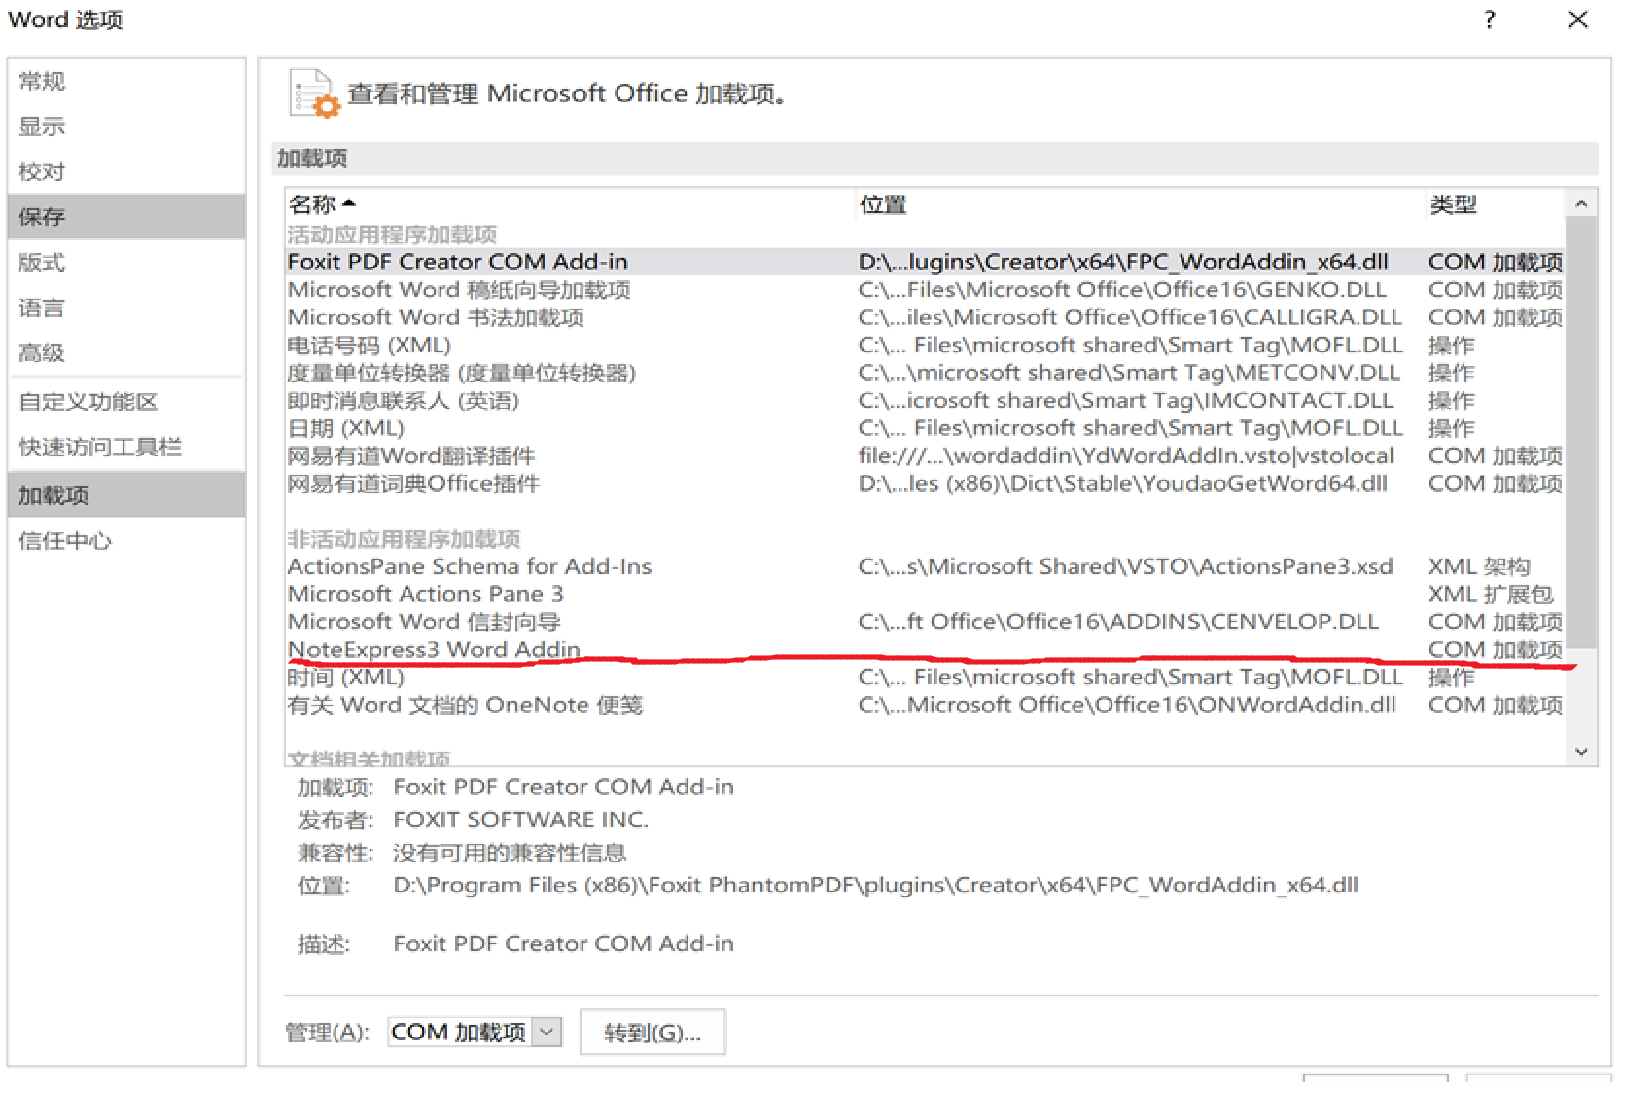Screen dimensions: 1641x1094
Task: Close the Word 选项 dialog
Action: [1578, 20]
